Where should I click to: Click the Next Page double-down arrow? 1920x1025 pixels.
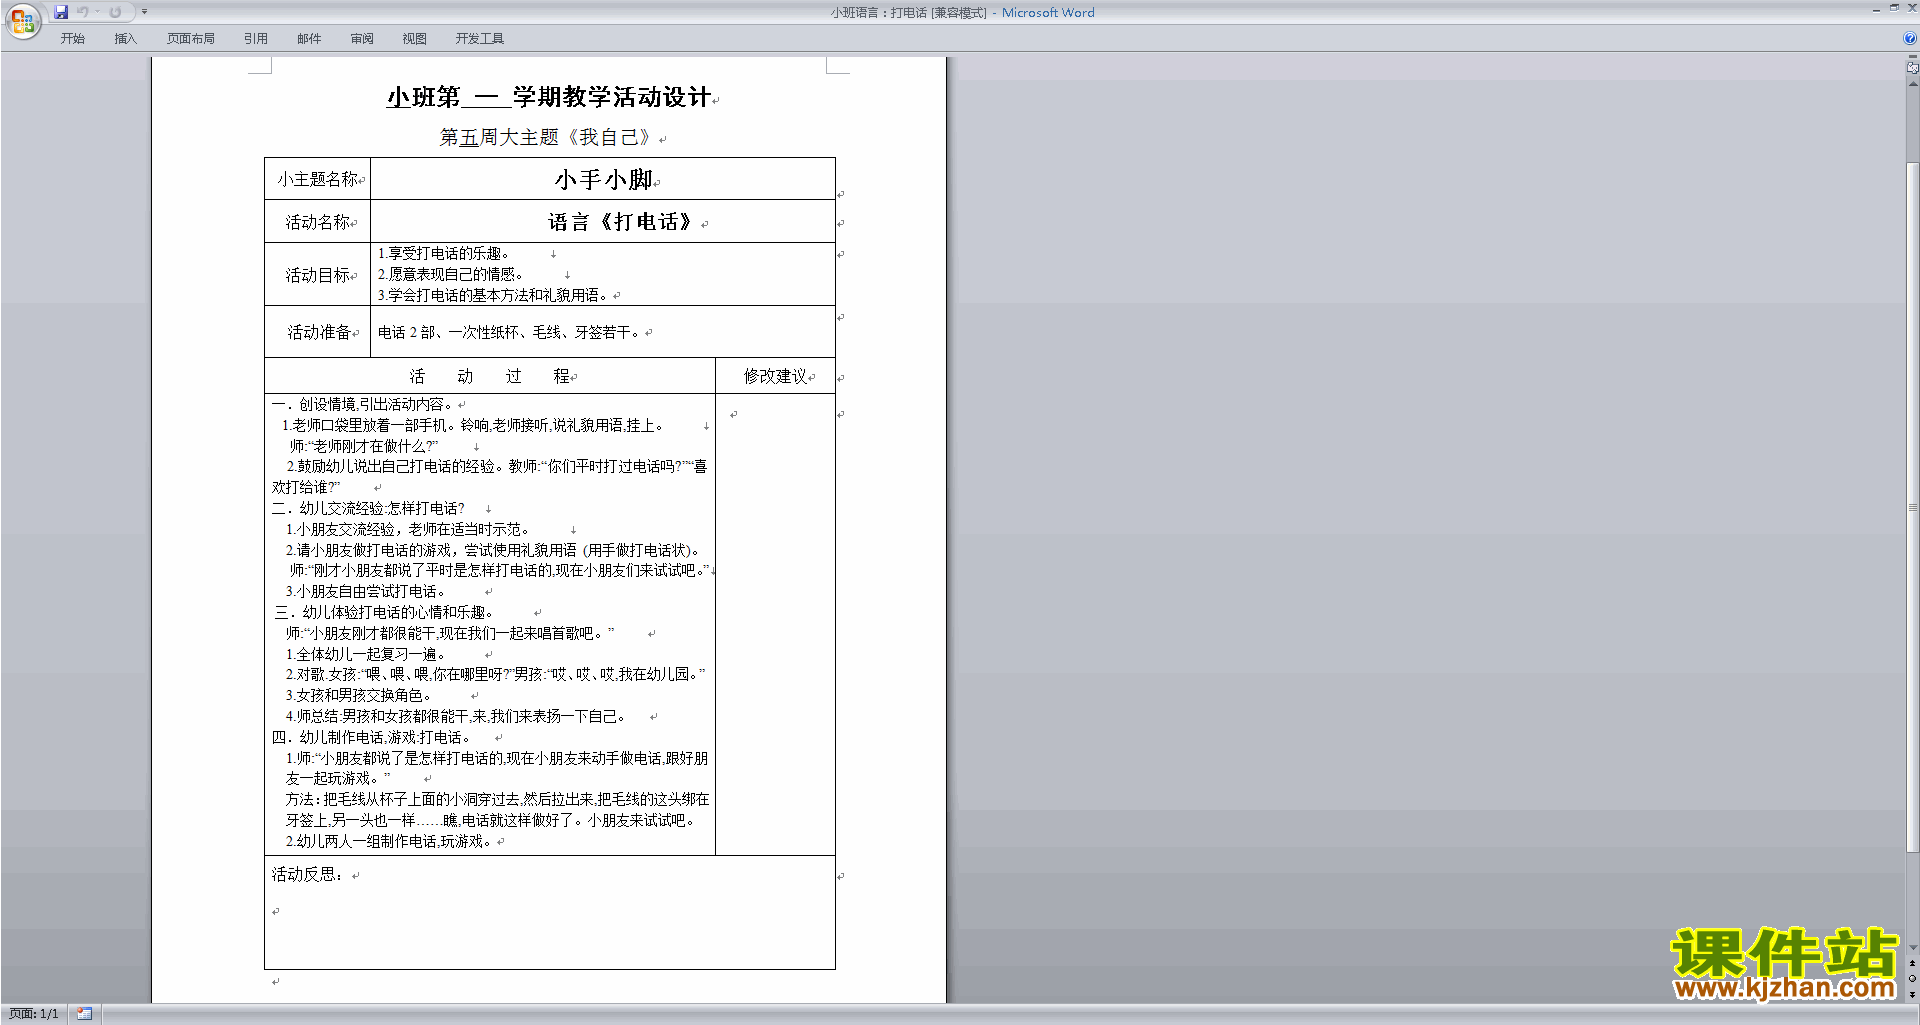(x=1913, y=994)
